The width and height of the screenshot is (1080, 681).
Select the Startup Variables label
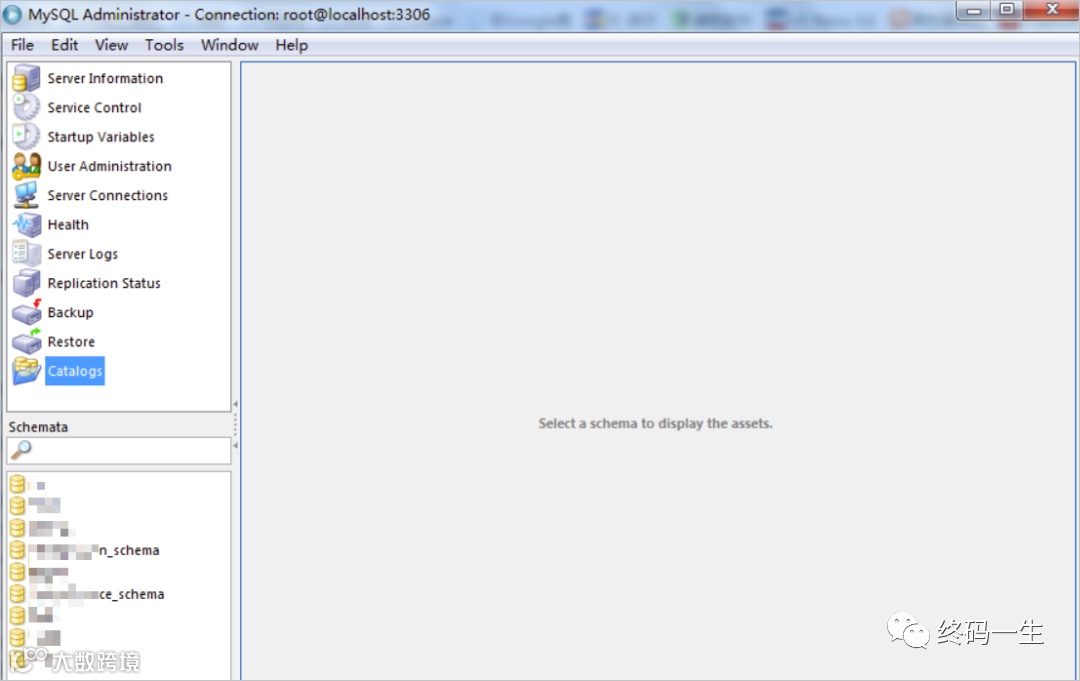point(101,137)
